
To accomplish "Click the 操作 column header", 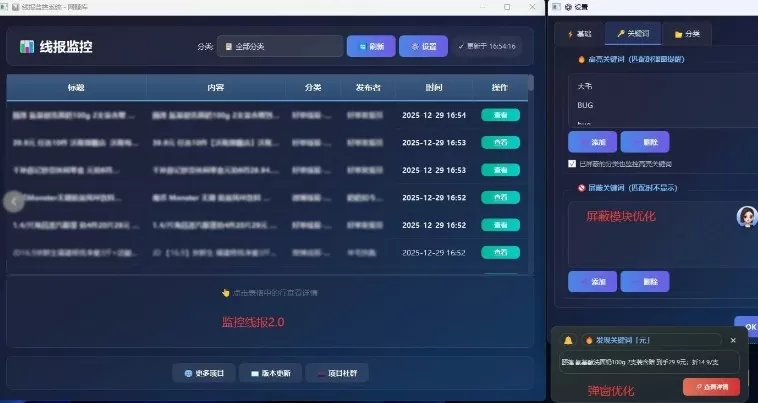I will (x=500, y=87).
